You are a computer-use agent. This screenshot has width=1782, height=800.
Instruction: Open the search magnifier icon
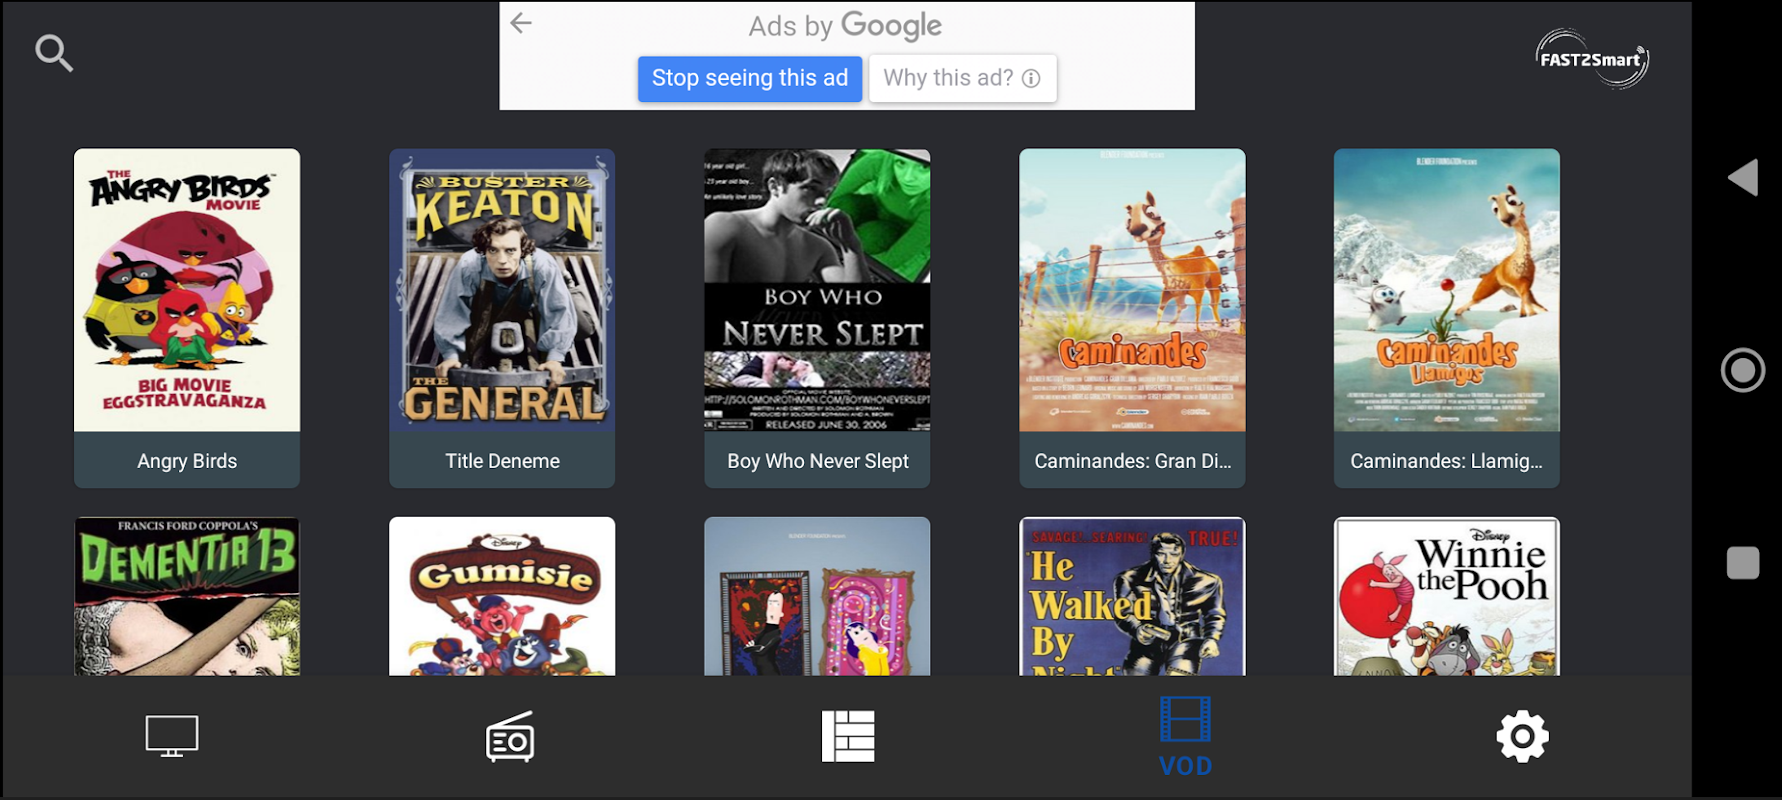tap(54, 53)
